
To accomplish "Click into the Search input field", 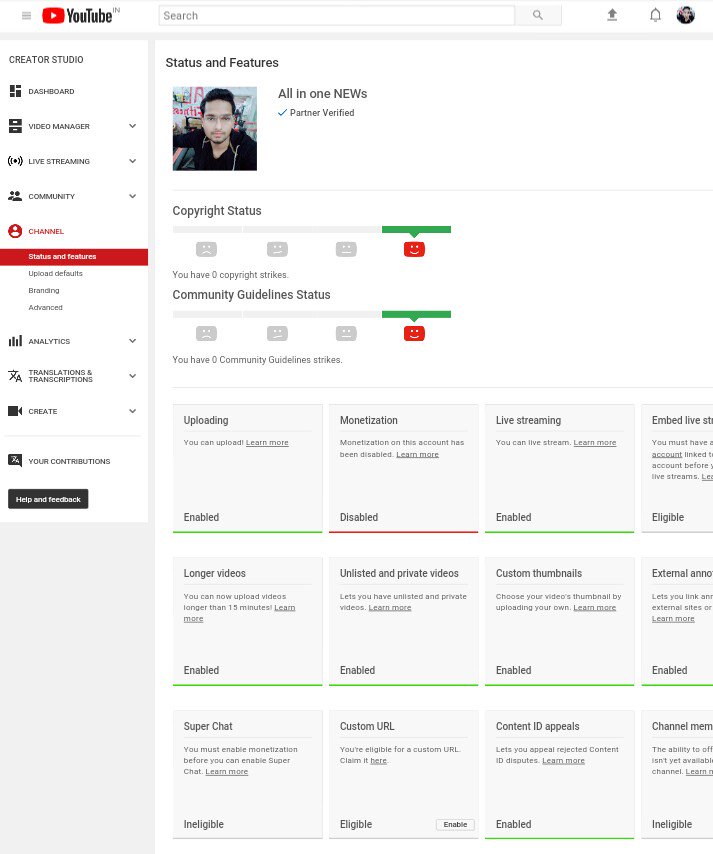I will coord(337,15).
